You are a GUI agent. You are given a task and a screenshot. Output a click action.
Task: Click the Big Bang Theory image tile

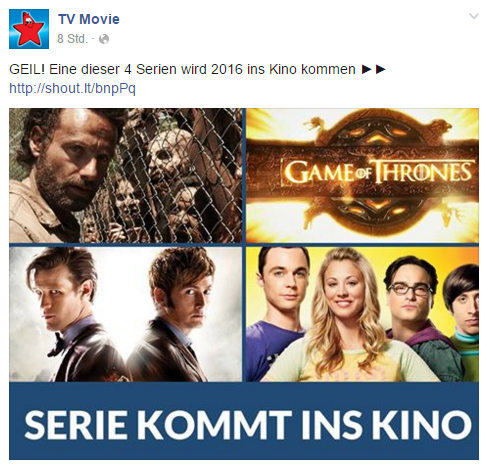point(362,314)
